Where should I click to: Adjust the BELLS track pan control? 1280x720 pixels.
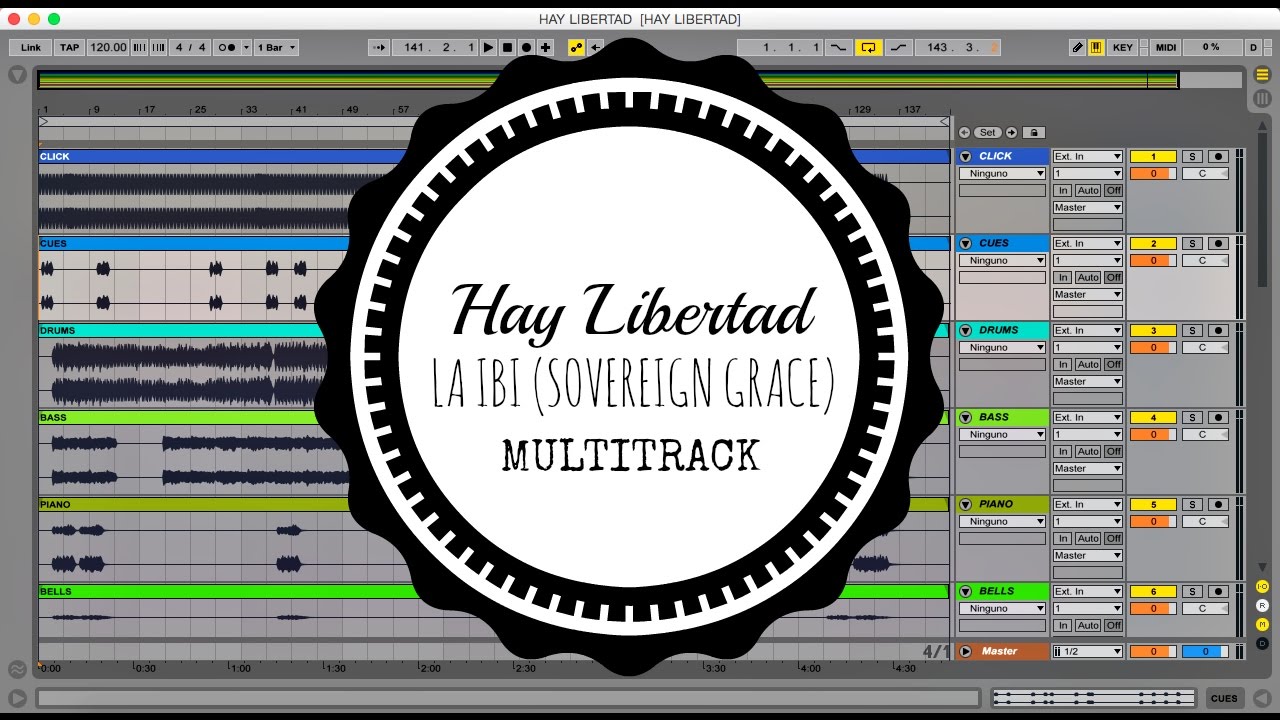[x=1205, y=608]
